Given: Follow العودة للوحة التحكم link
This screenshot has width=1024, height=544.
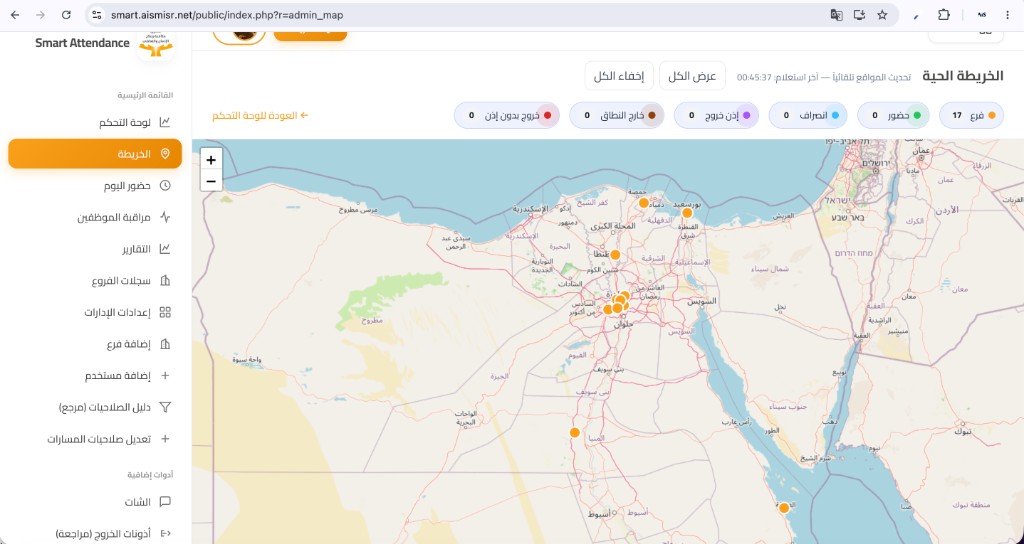Looking at the screenshot, I should pyautogui.click(x=260, y=116).
